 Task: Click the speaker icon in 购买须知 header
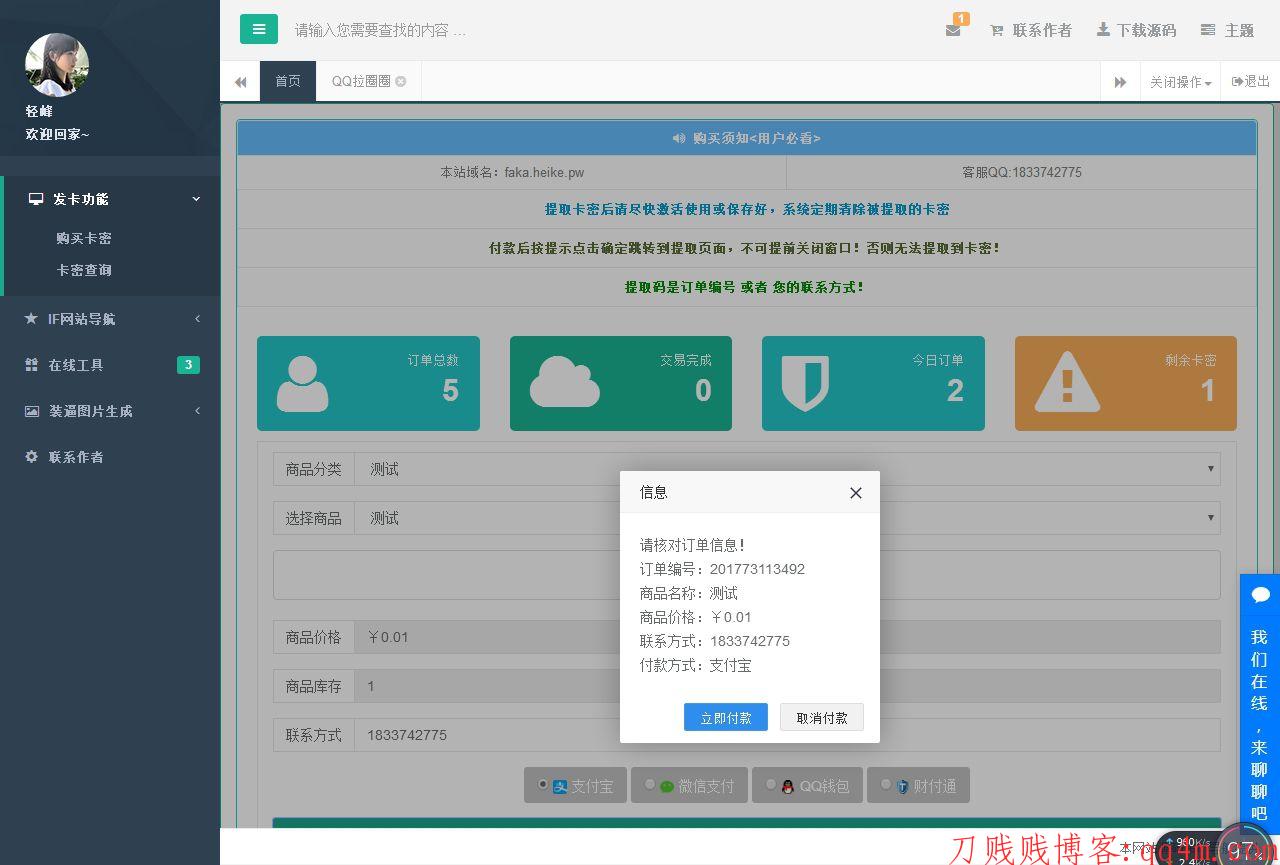point(679,138)
